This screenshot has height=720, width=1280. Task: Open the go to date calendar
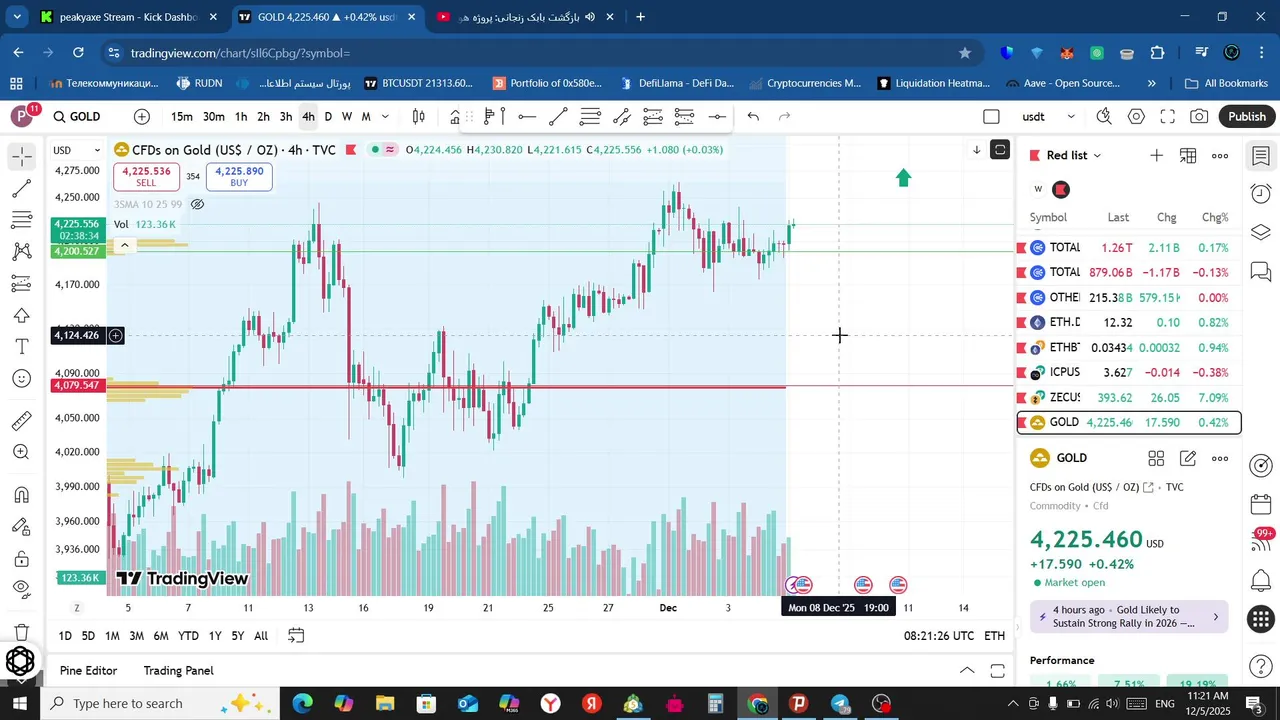pos(296,636)
